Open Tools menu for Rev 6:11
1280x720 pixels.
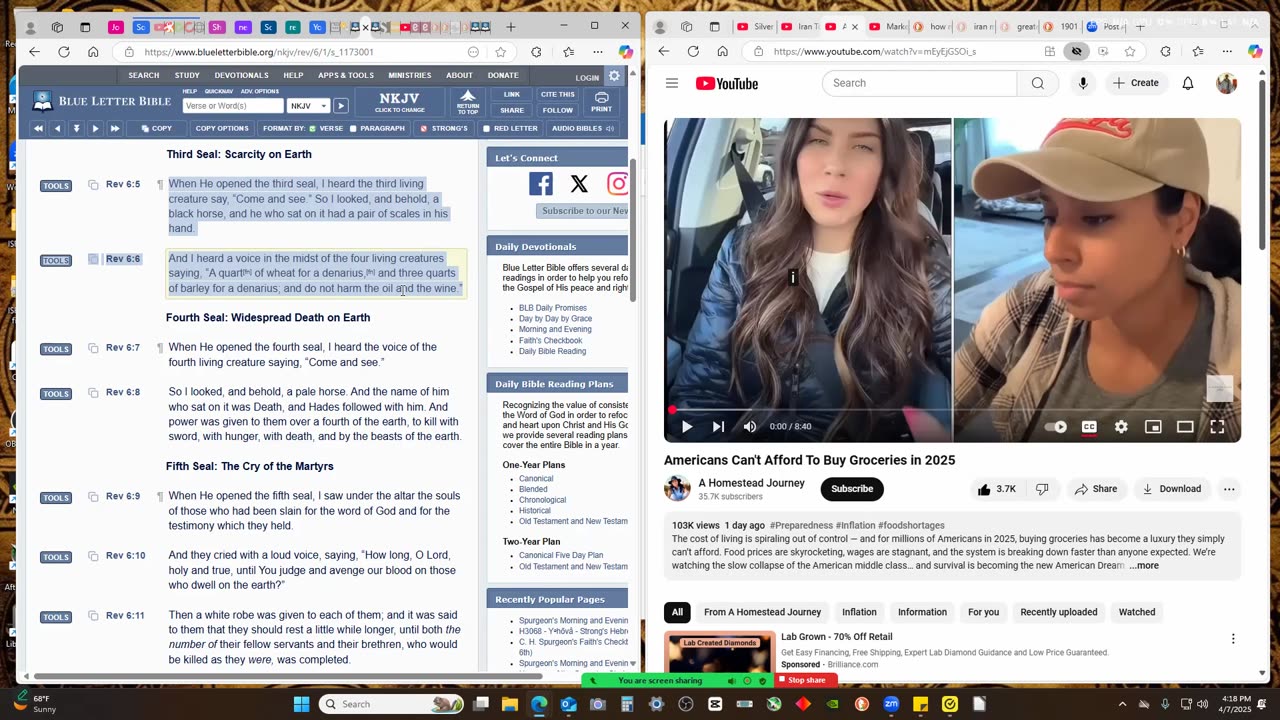[x=56, y=617]
